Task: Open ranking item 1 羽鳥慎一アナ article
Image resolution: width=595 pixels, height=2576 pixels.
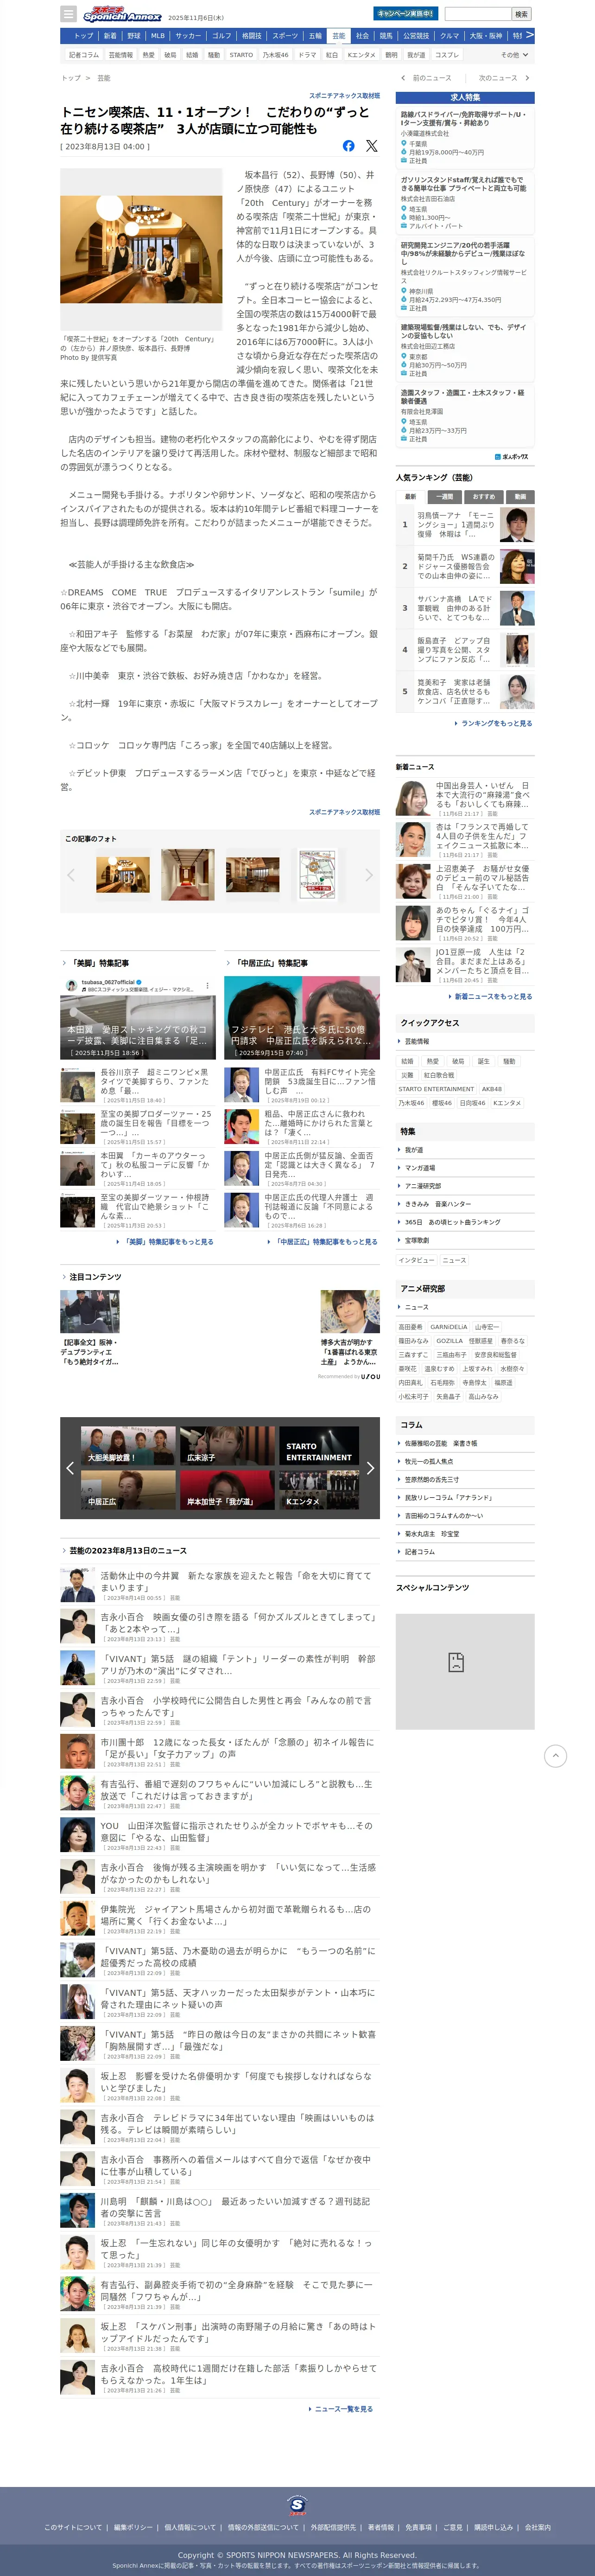Action: click(465, 524)
